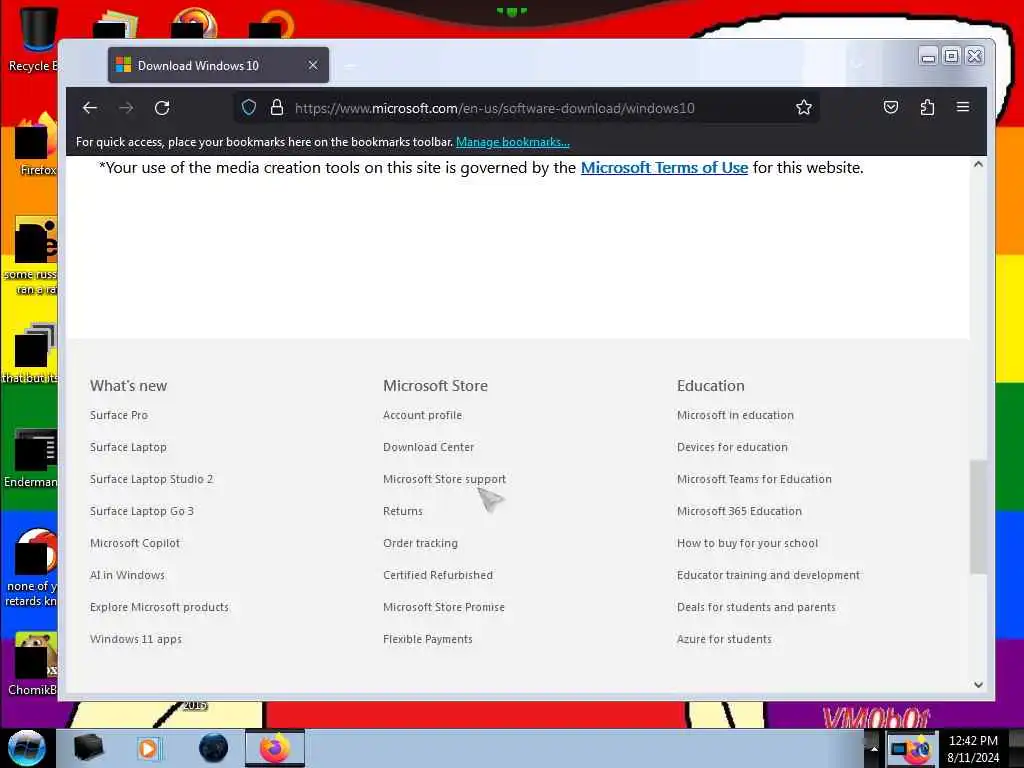Open Educator training and development link

pos(768,575)
